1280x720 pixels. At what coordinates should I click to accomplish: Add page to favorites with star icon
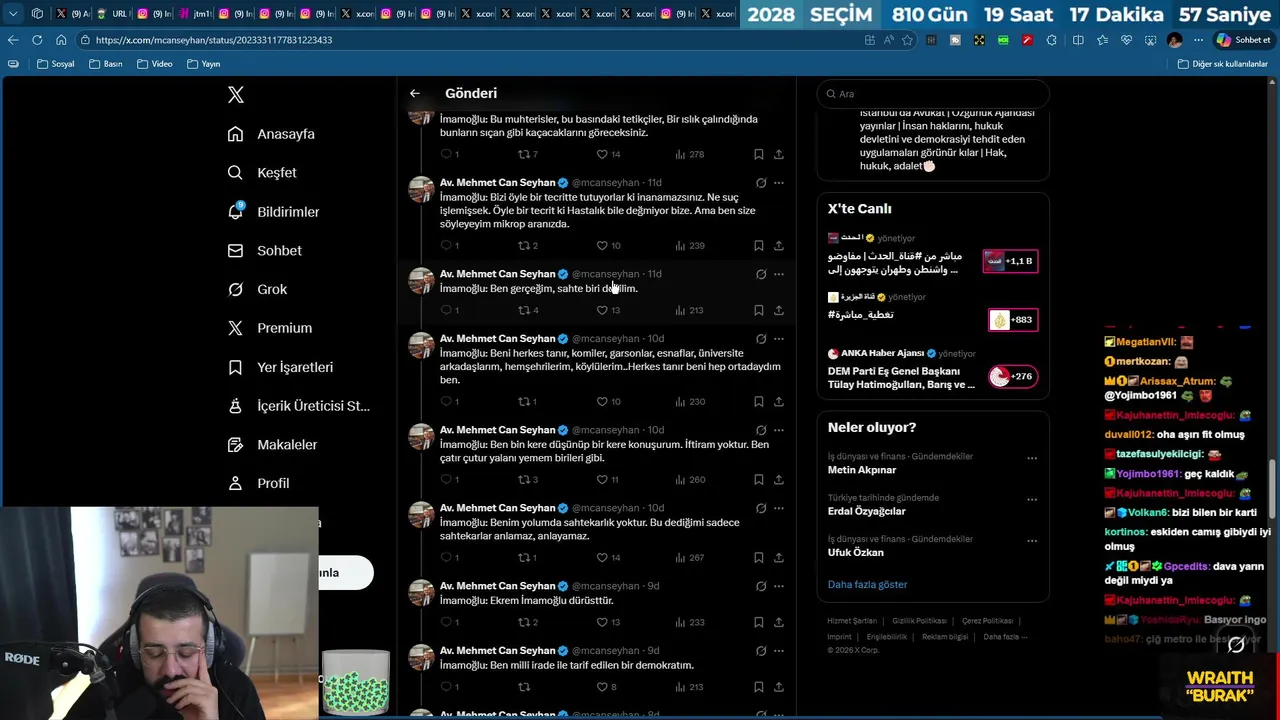coord(907,40)
